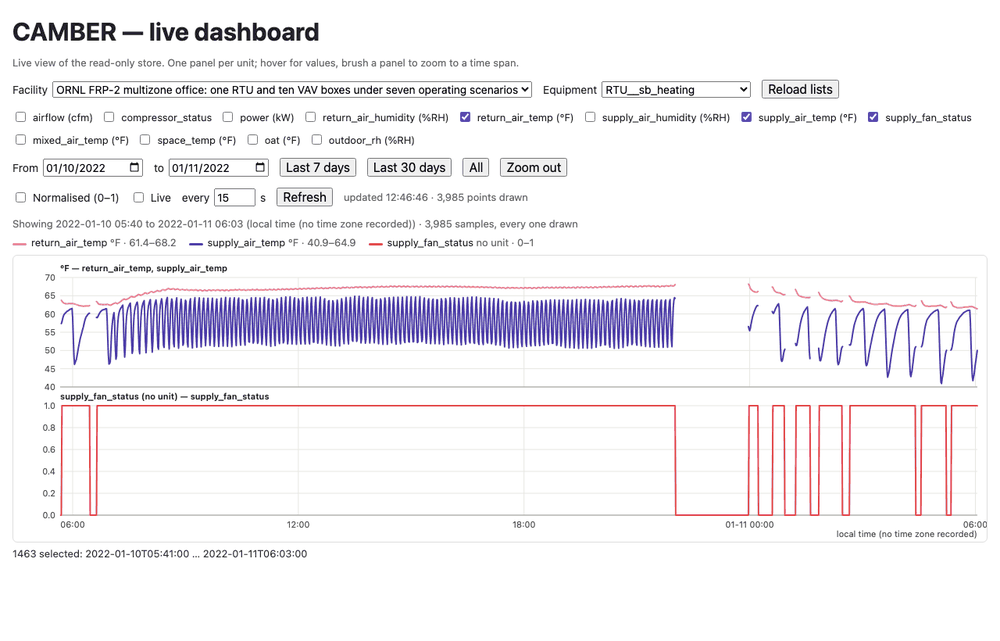Click the 'Showing 2022-01-10 05:40' summary line
Screen dimensions: 1000x641
click(x=295, y=224)
